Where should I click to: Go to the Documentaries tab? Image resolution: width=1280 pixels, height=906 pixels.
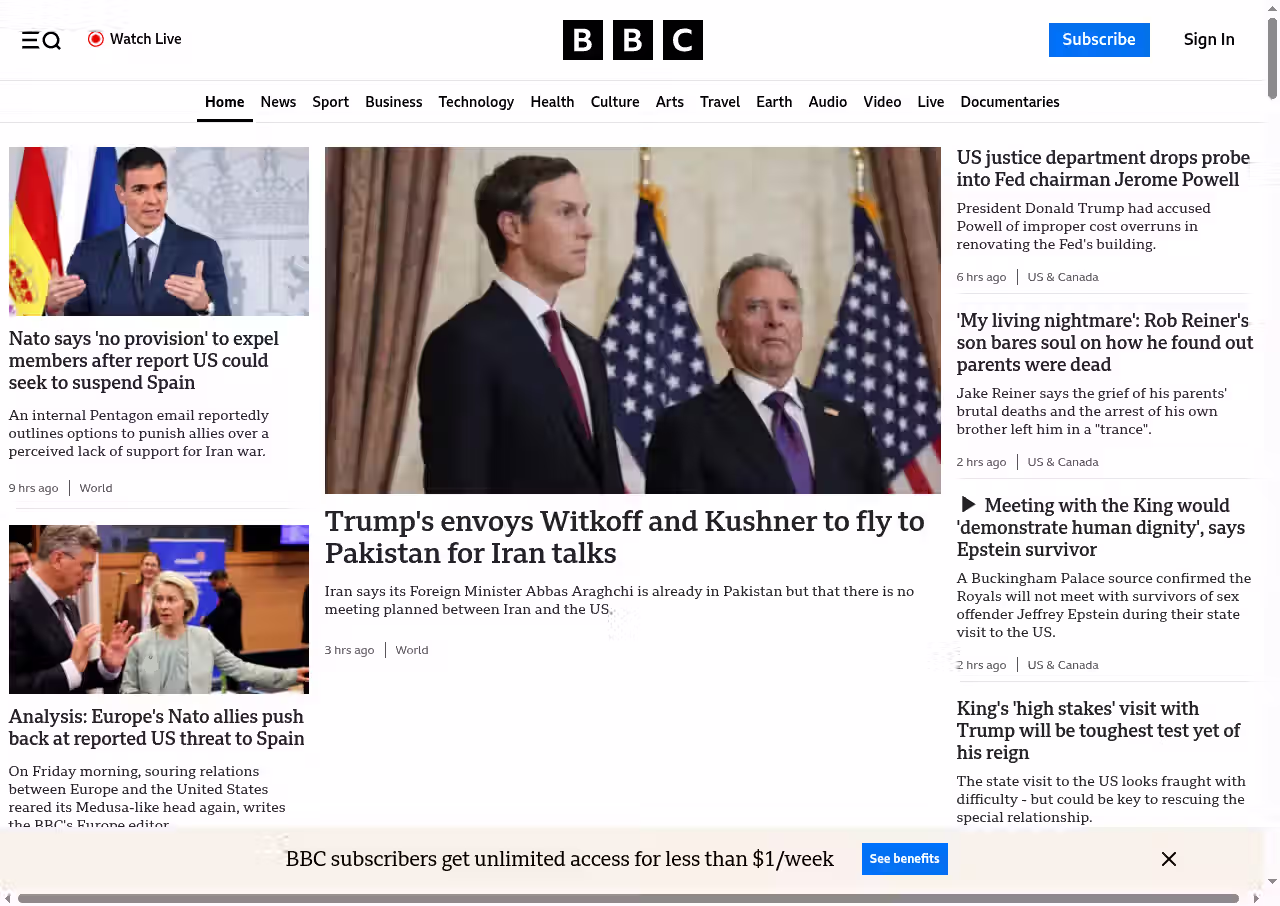(1009, 102)
